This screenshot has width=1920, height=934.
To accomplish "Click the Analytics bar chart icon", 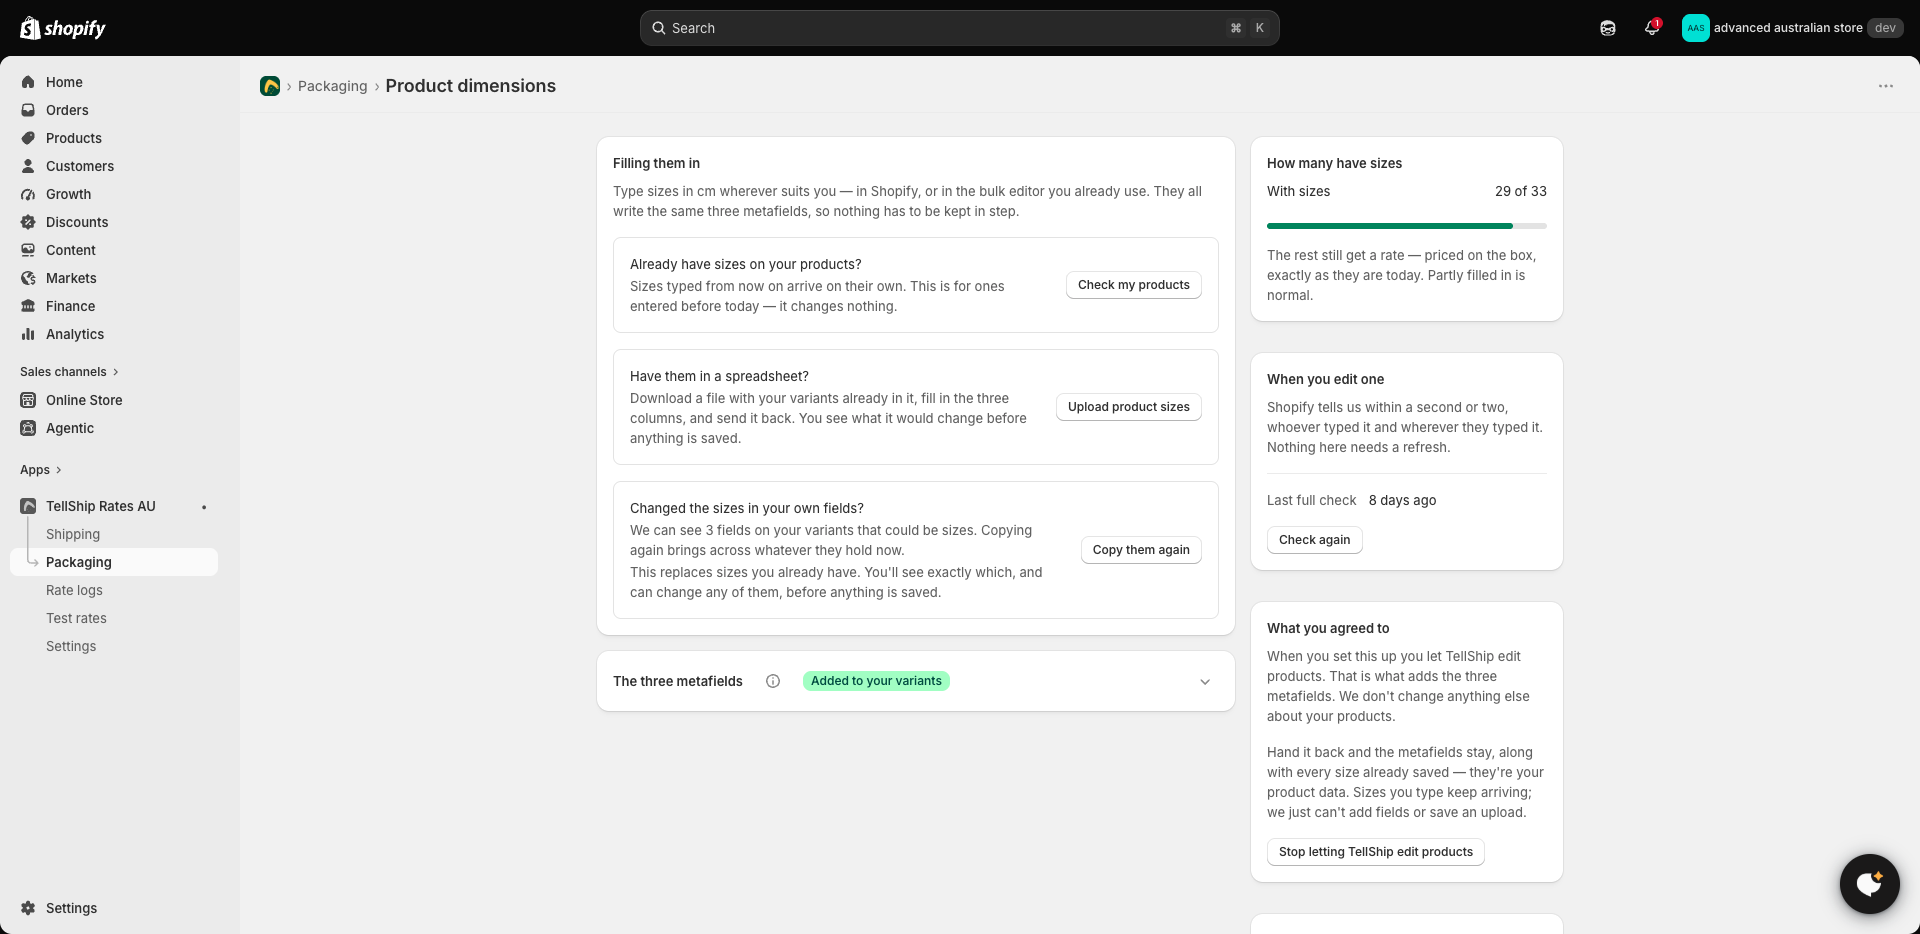I will click(x=28, y=334).
